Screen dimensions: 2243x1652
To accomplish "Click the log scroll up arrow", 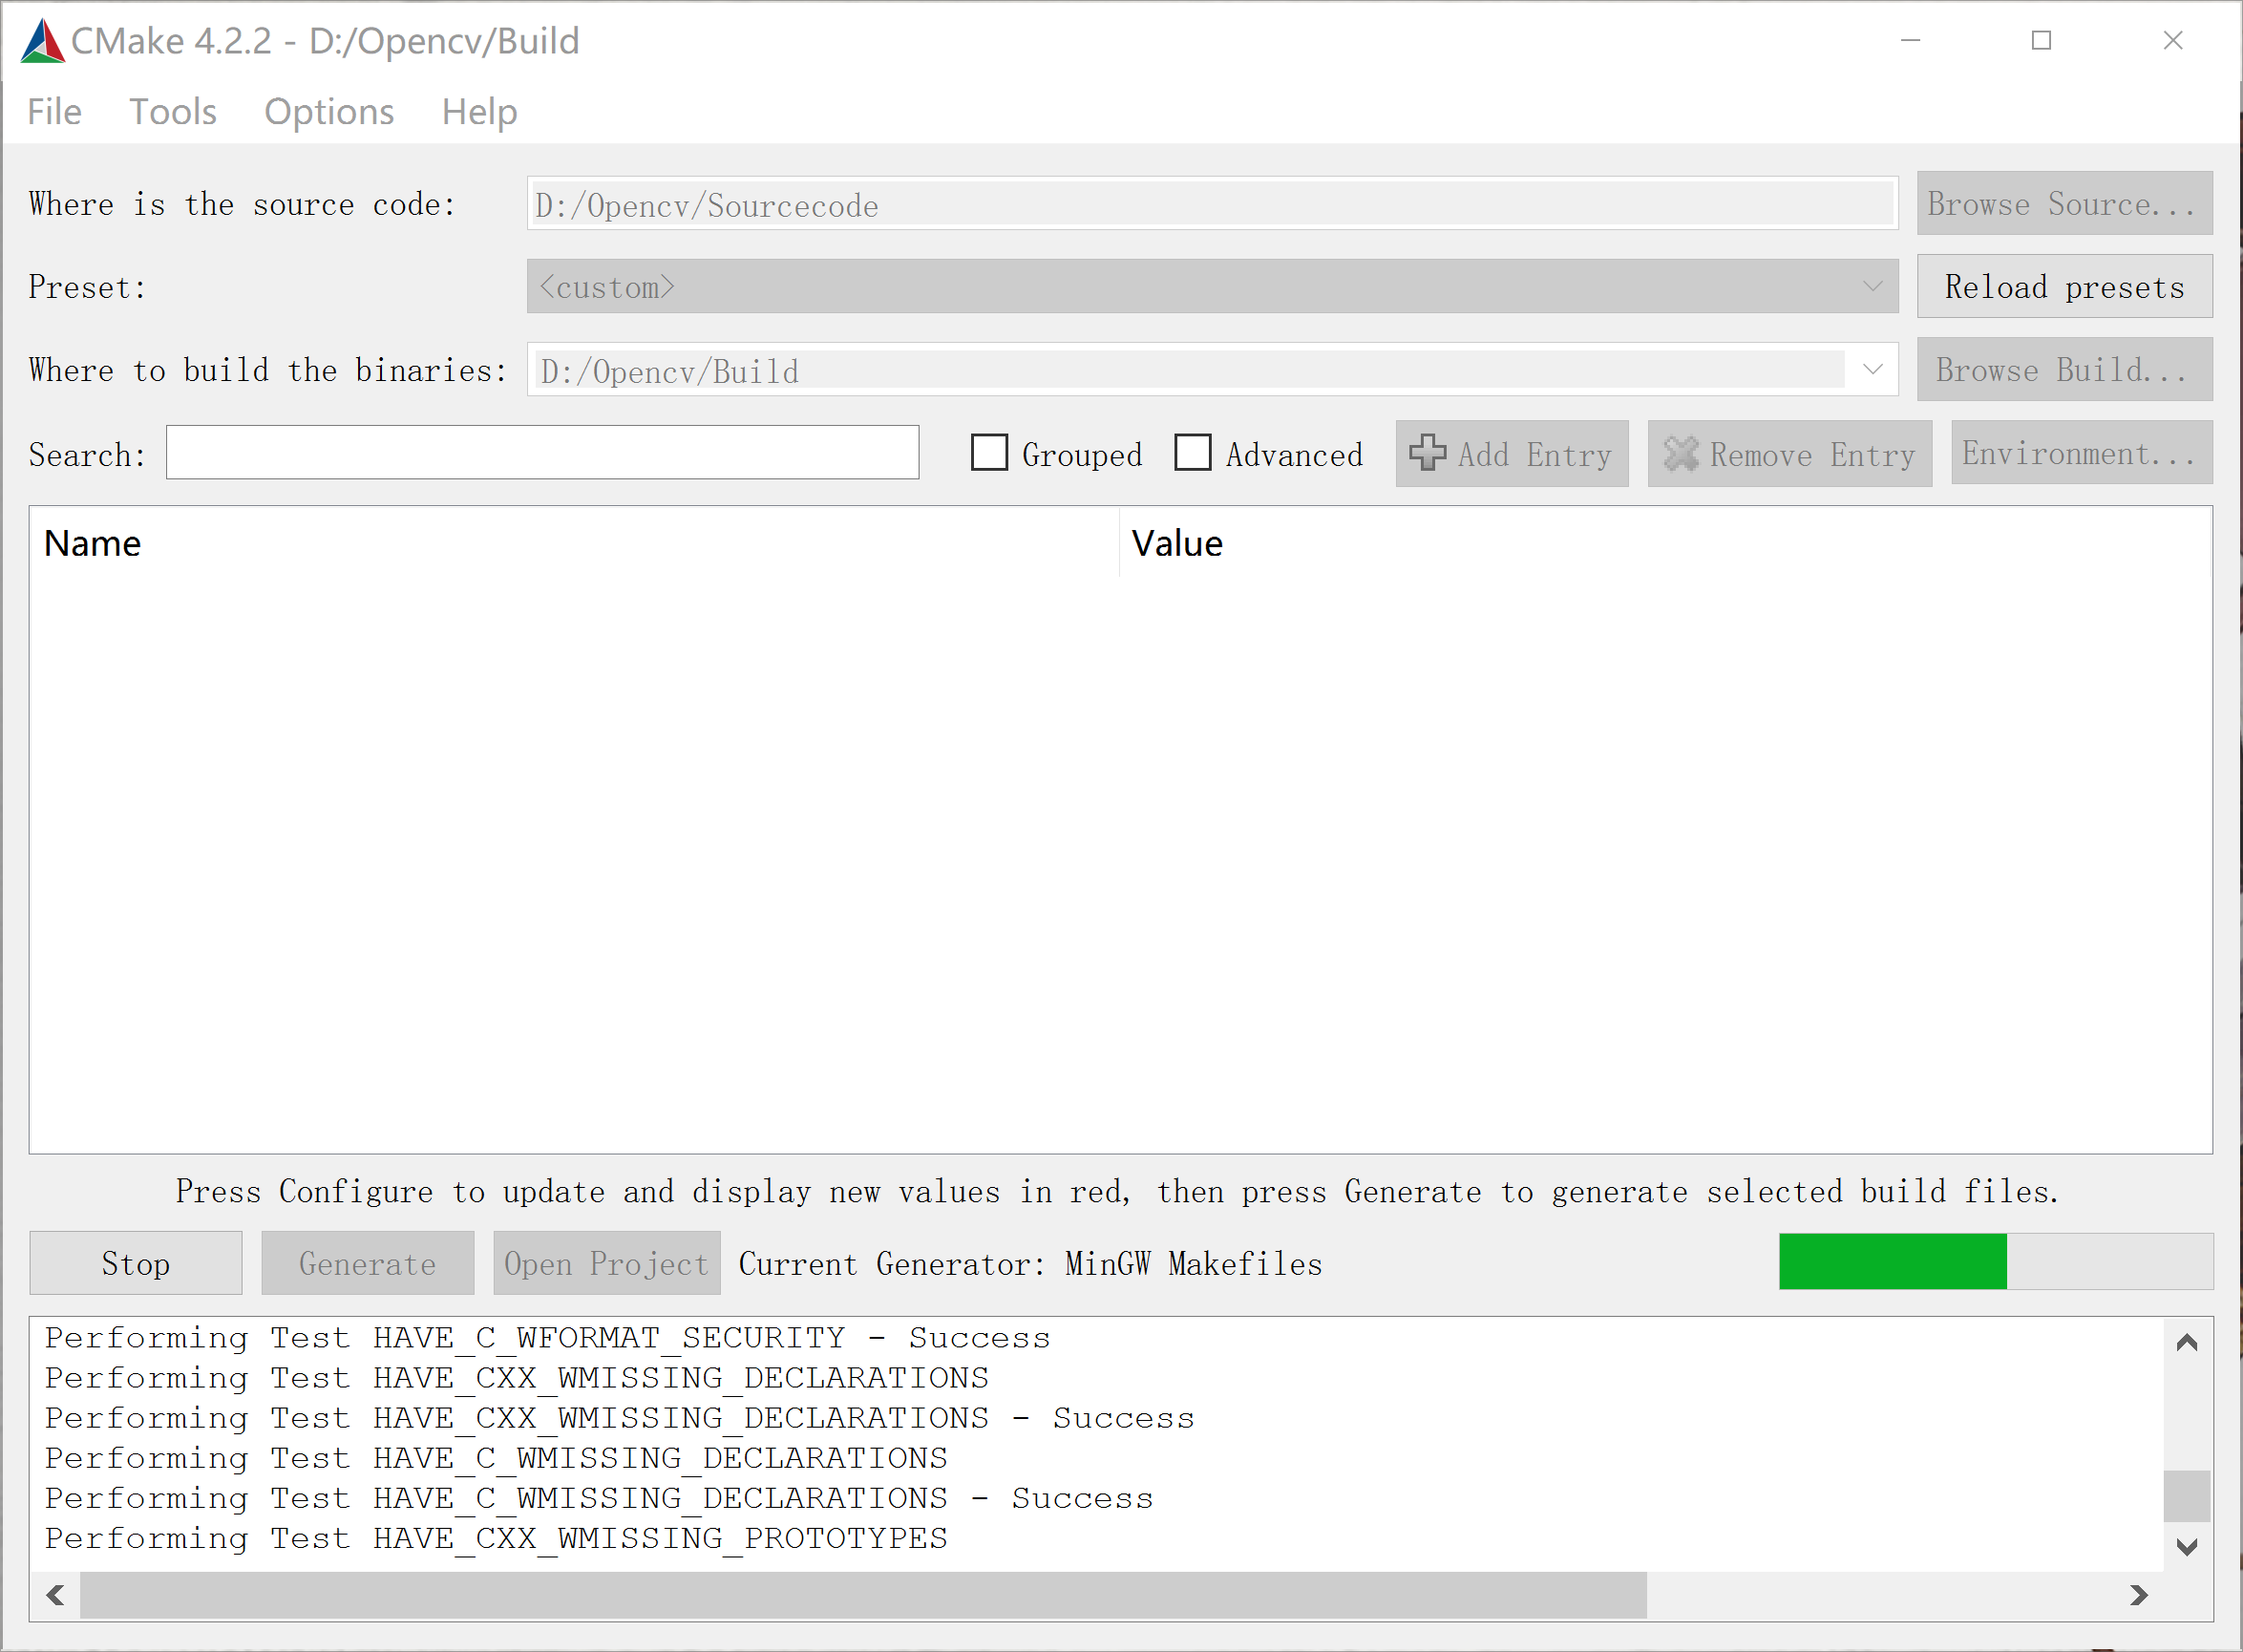I will (2186, 1343).
